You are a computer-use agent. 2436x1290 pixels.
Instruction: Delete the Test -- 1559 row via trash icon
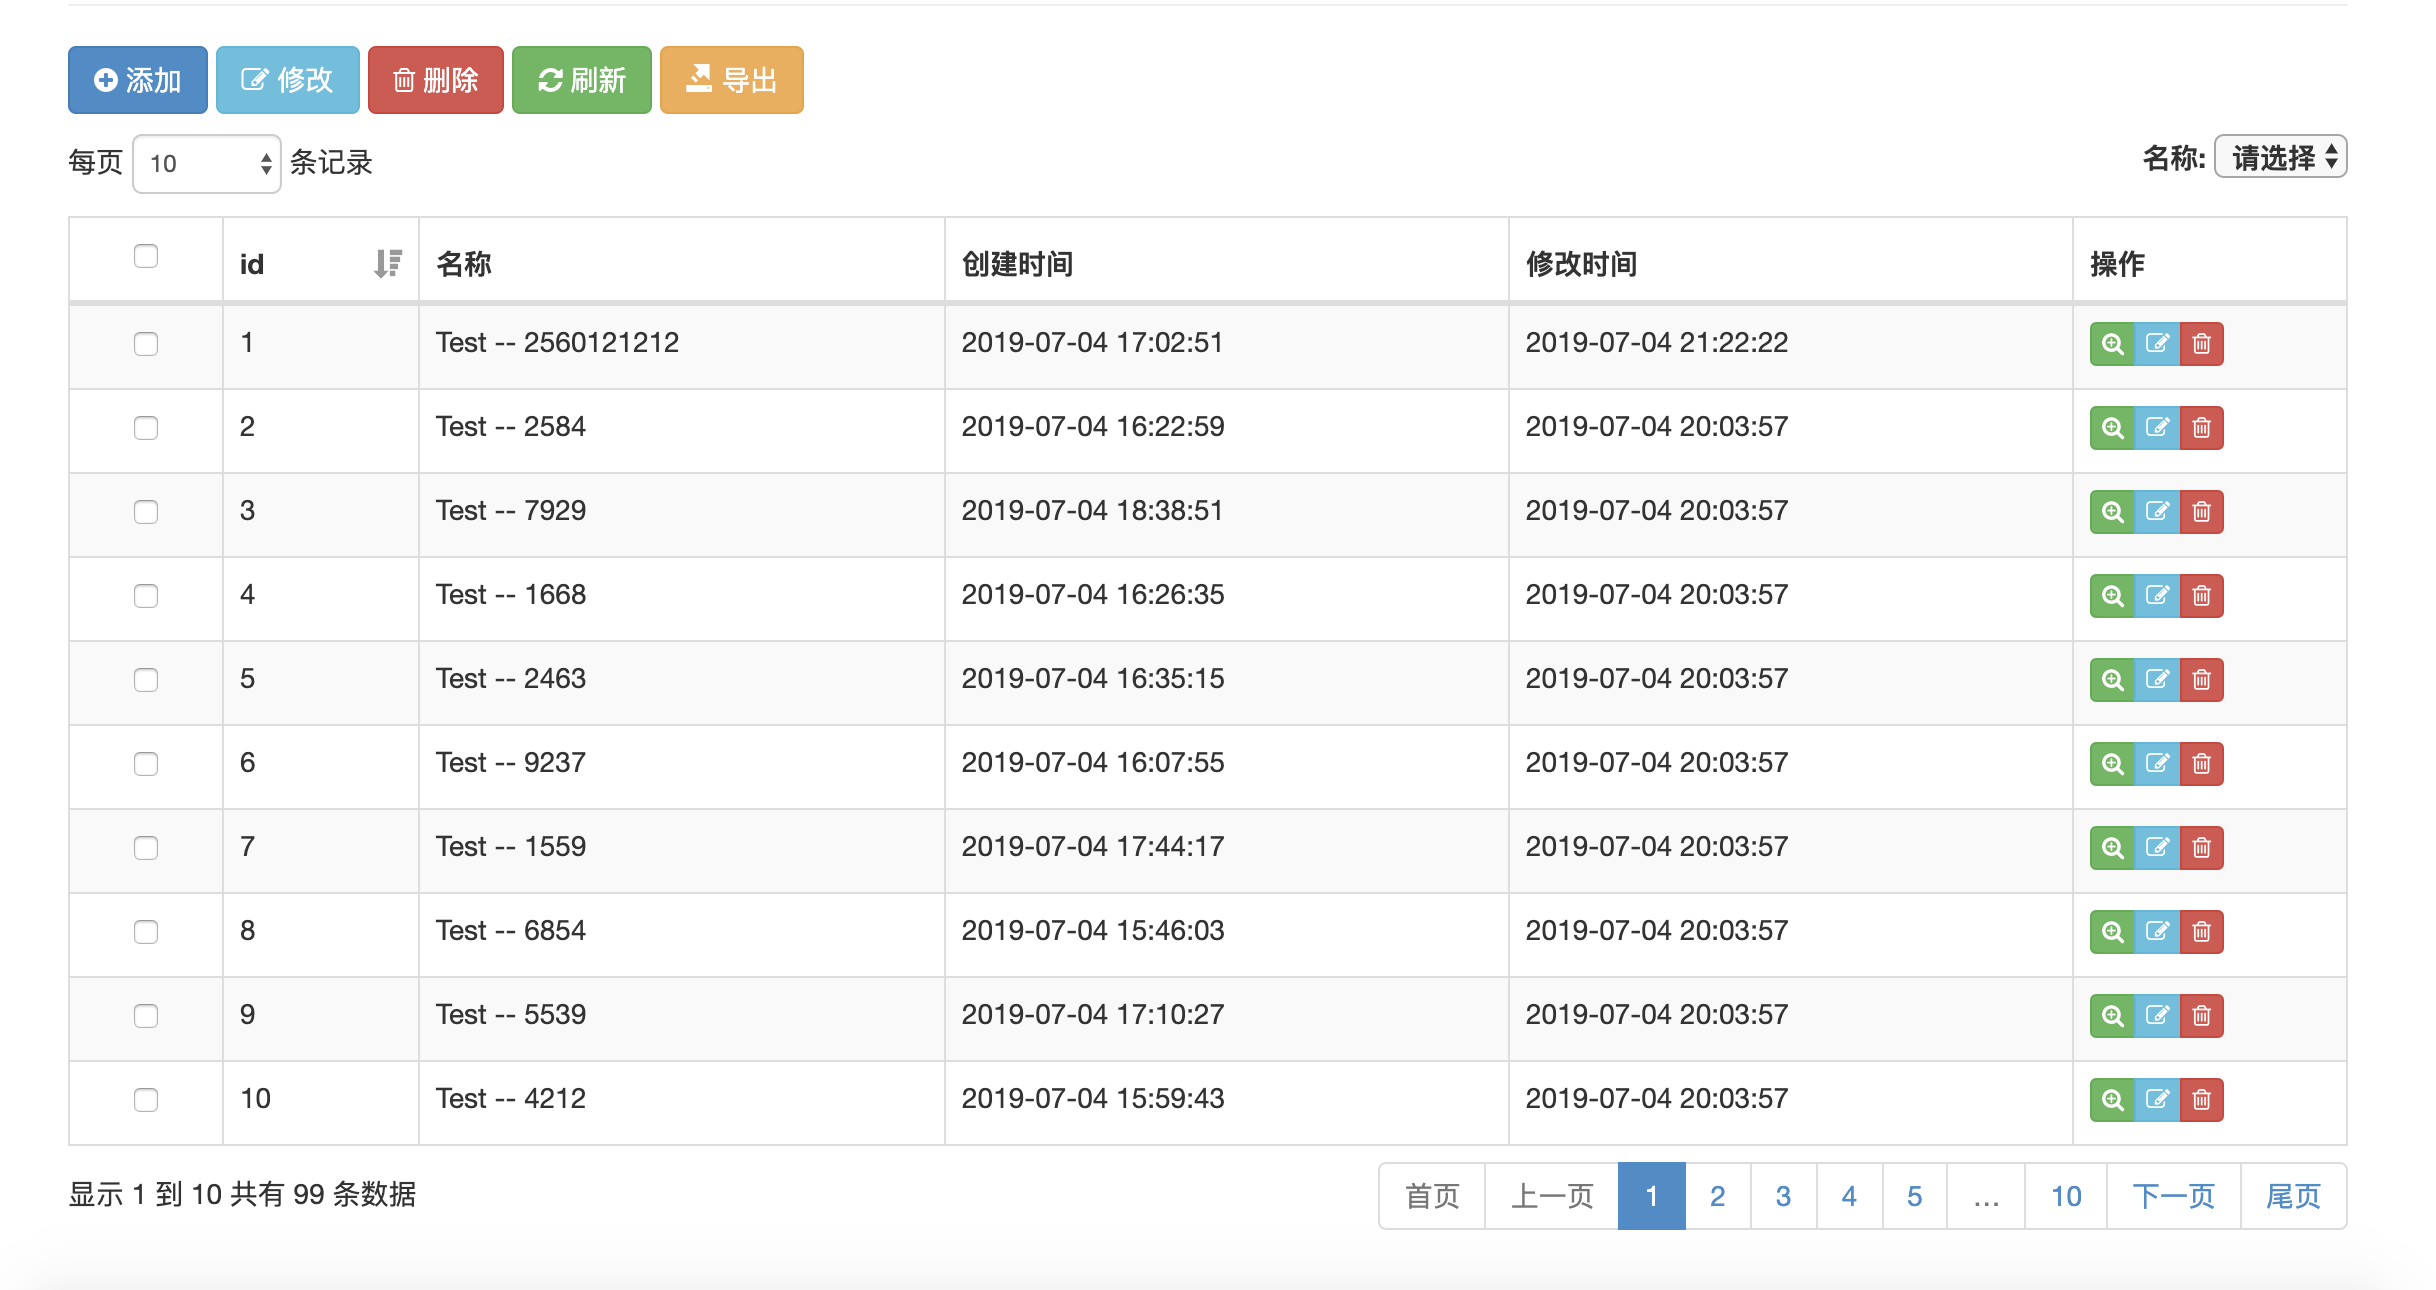tap(2202, 848)
